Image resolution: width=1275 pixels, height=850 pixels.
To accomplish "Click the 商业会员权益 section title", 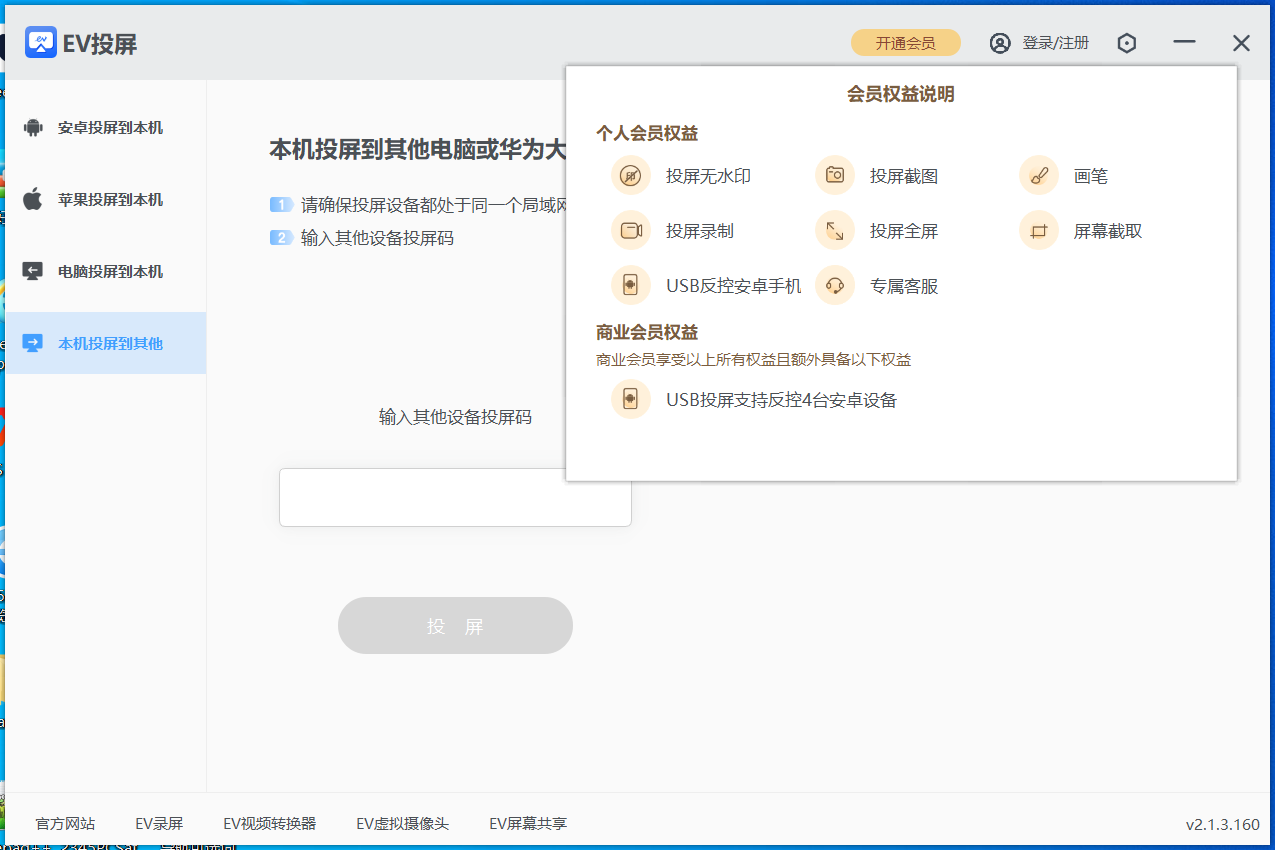I will (647, 332).
